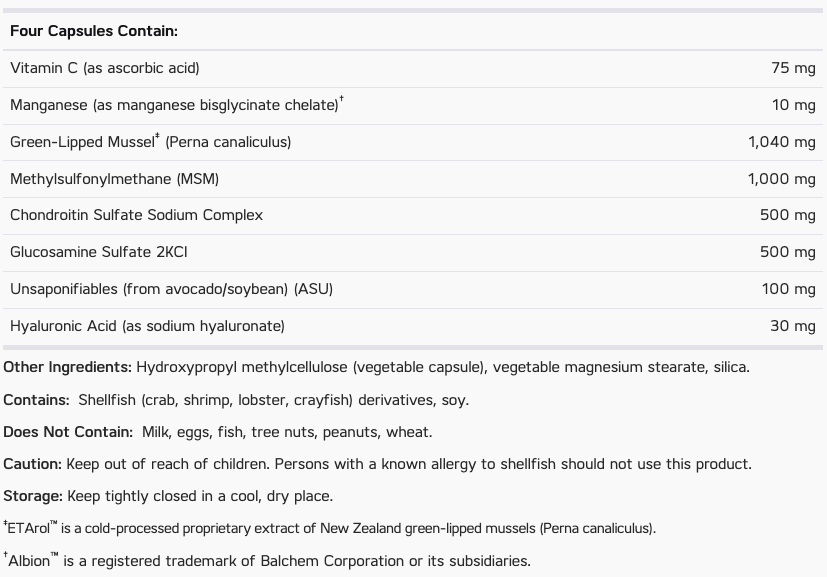Screen dimensions: 827x577
Task: Click the 75 mg amount value
Action: tap(793, 68)
